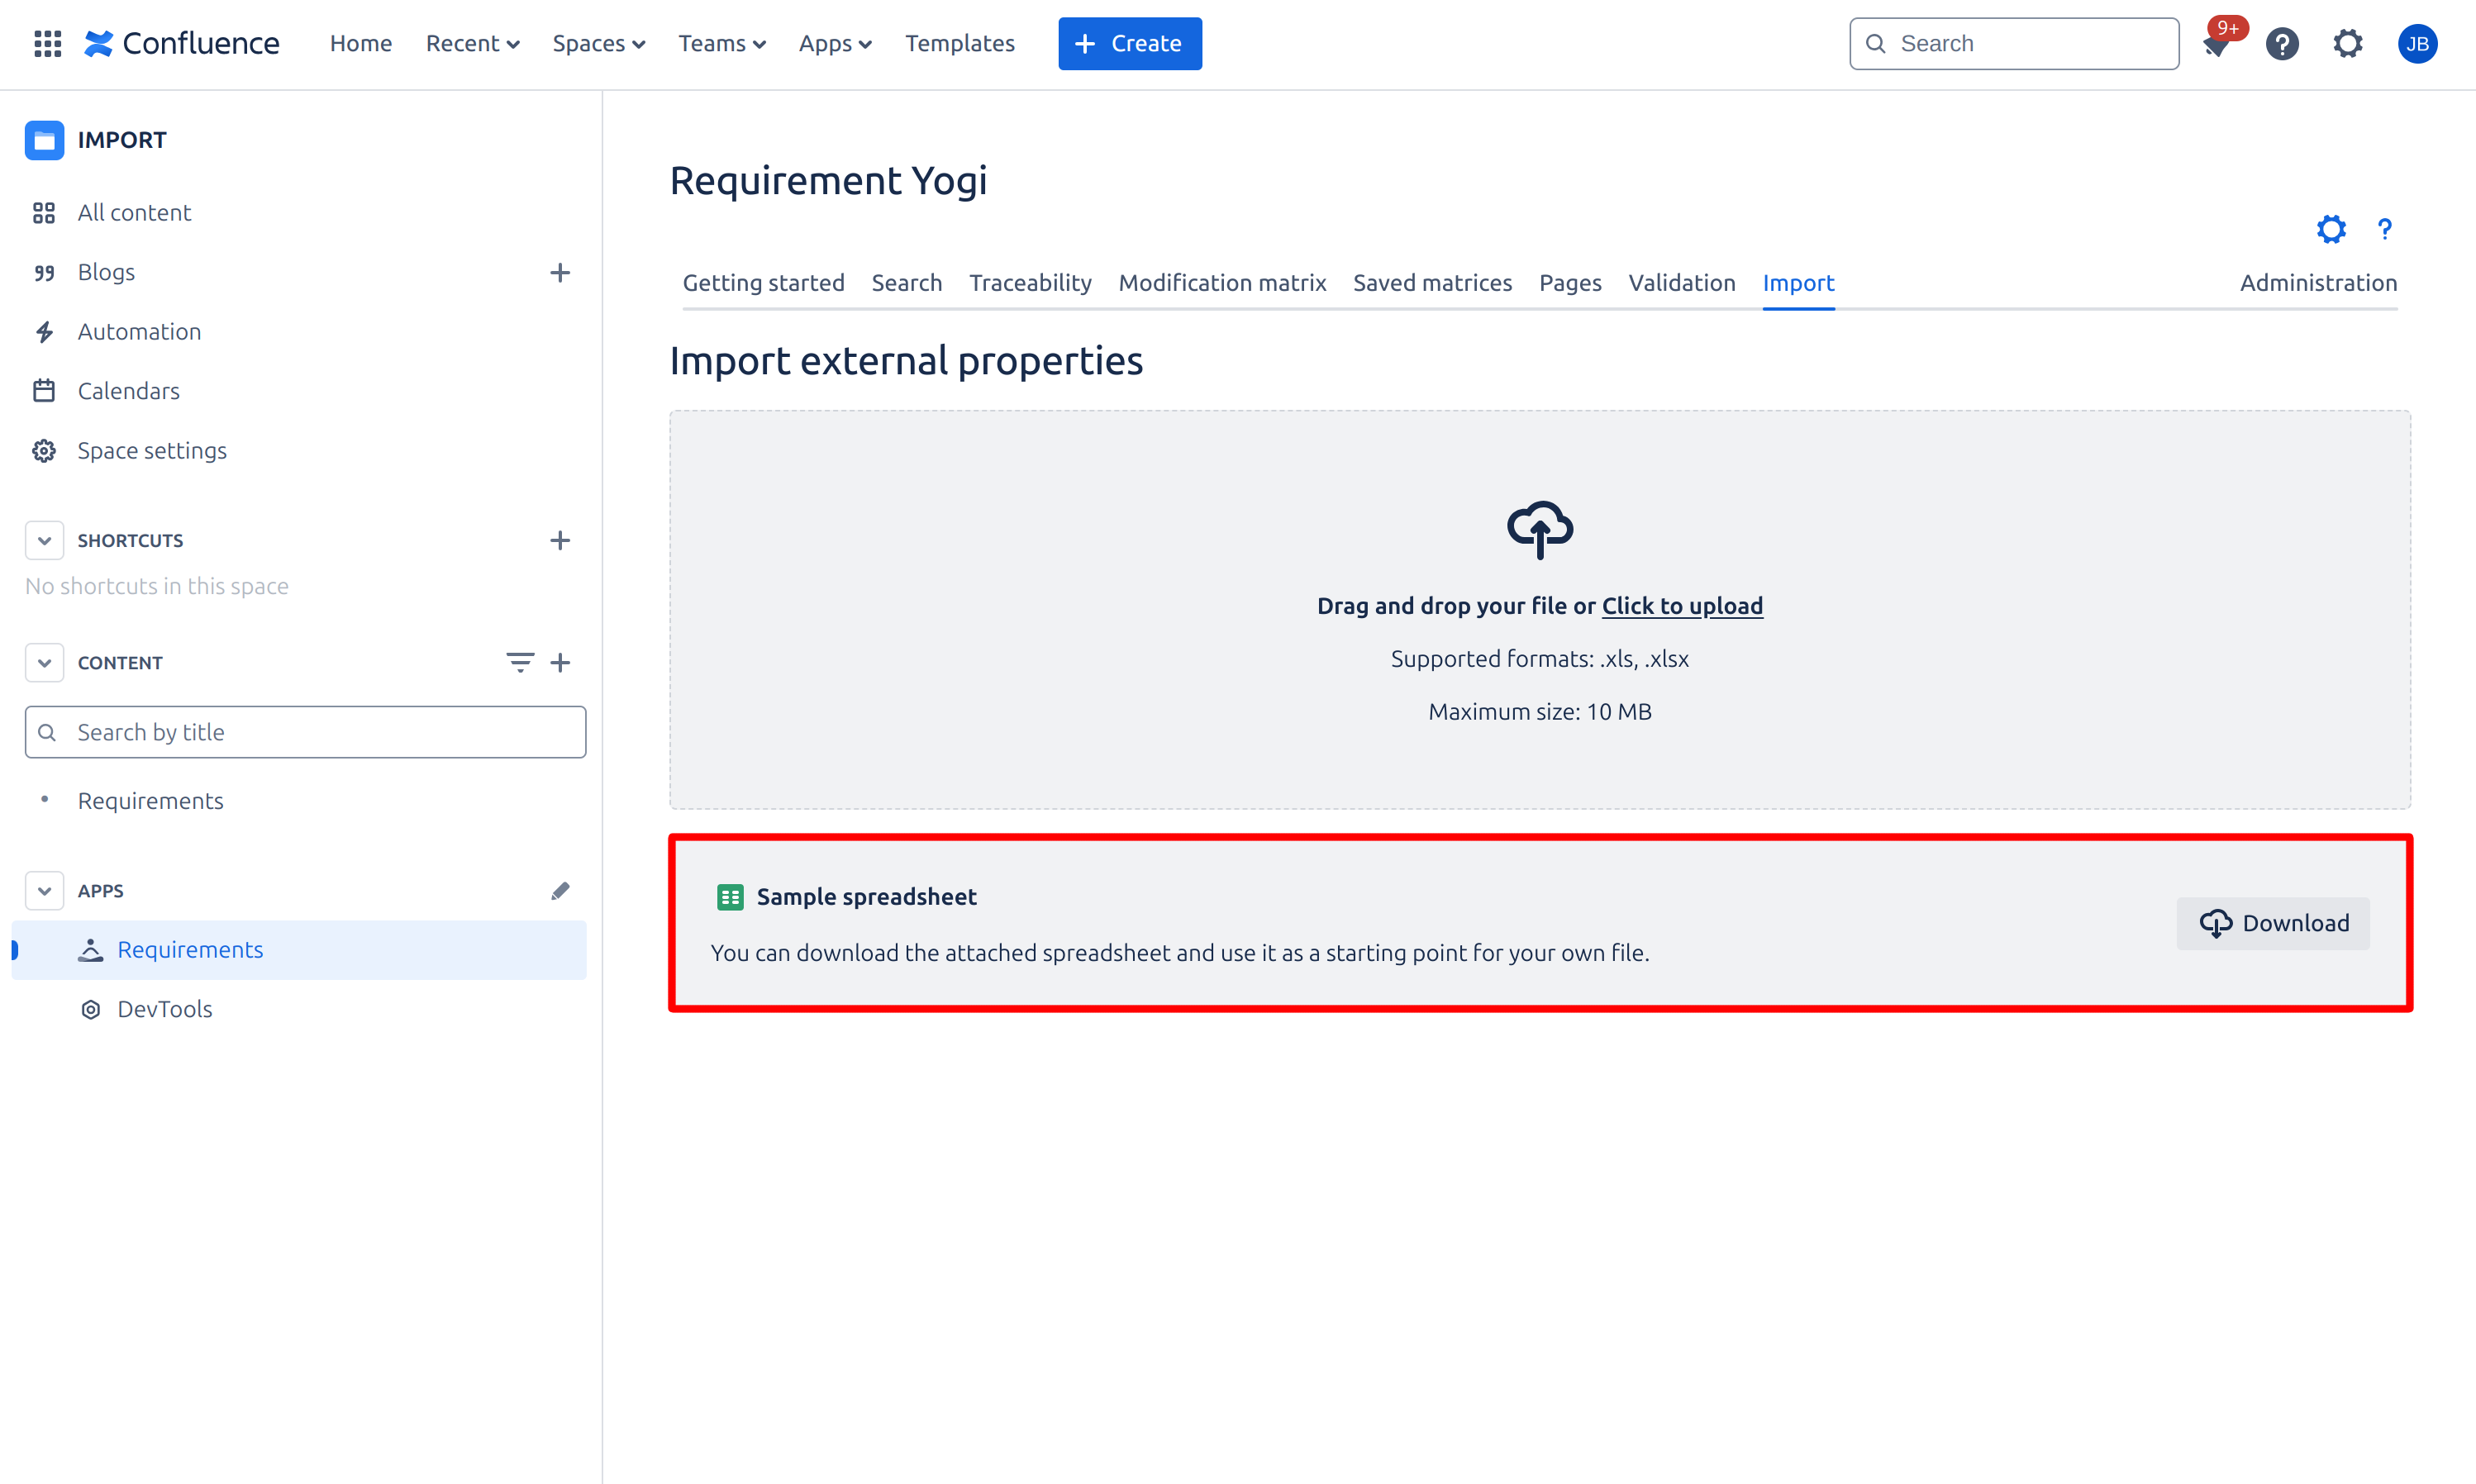Collapse the Apps section
Image resolution: width=2476 pixels, height=1484 pixels.
point(44,890)
